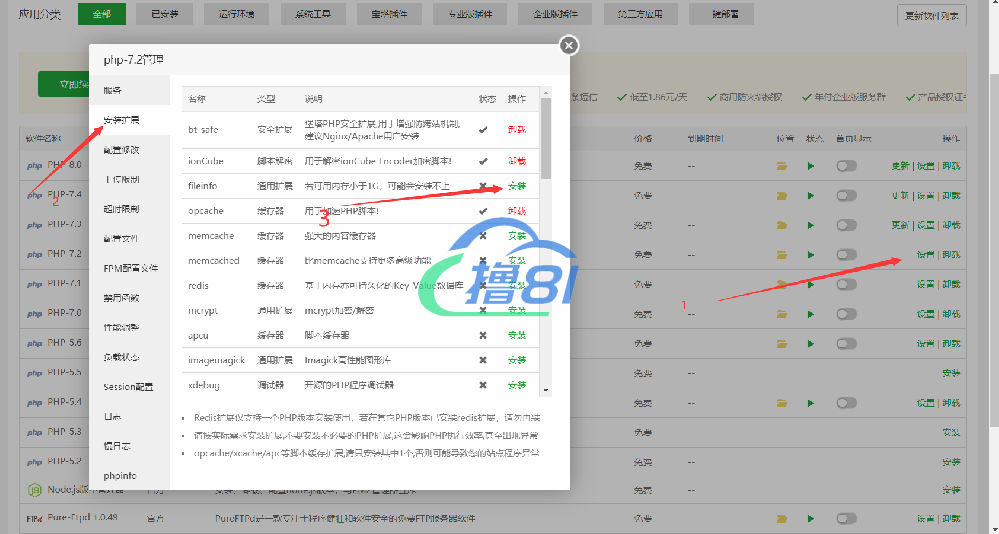Toggle homepage display switch for PHP-8.0
The width and height of the screenshot is (999, 534).
click(847, 166)
